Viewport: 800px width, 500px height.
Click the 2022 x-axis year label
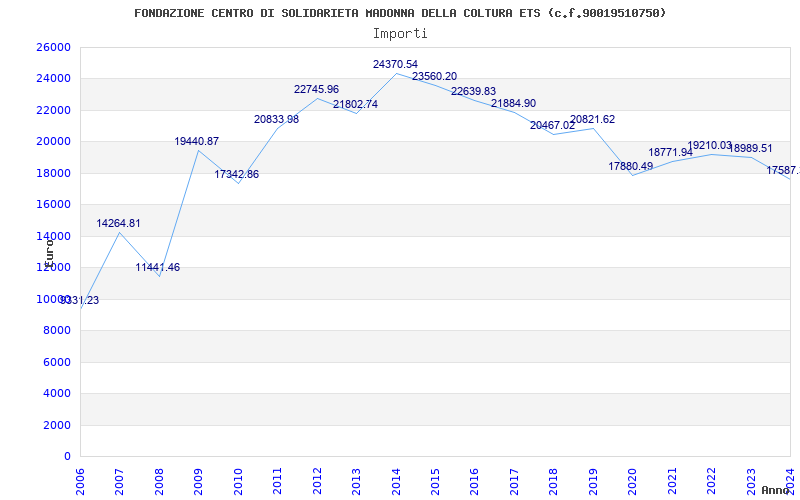point(711,481)
